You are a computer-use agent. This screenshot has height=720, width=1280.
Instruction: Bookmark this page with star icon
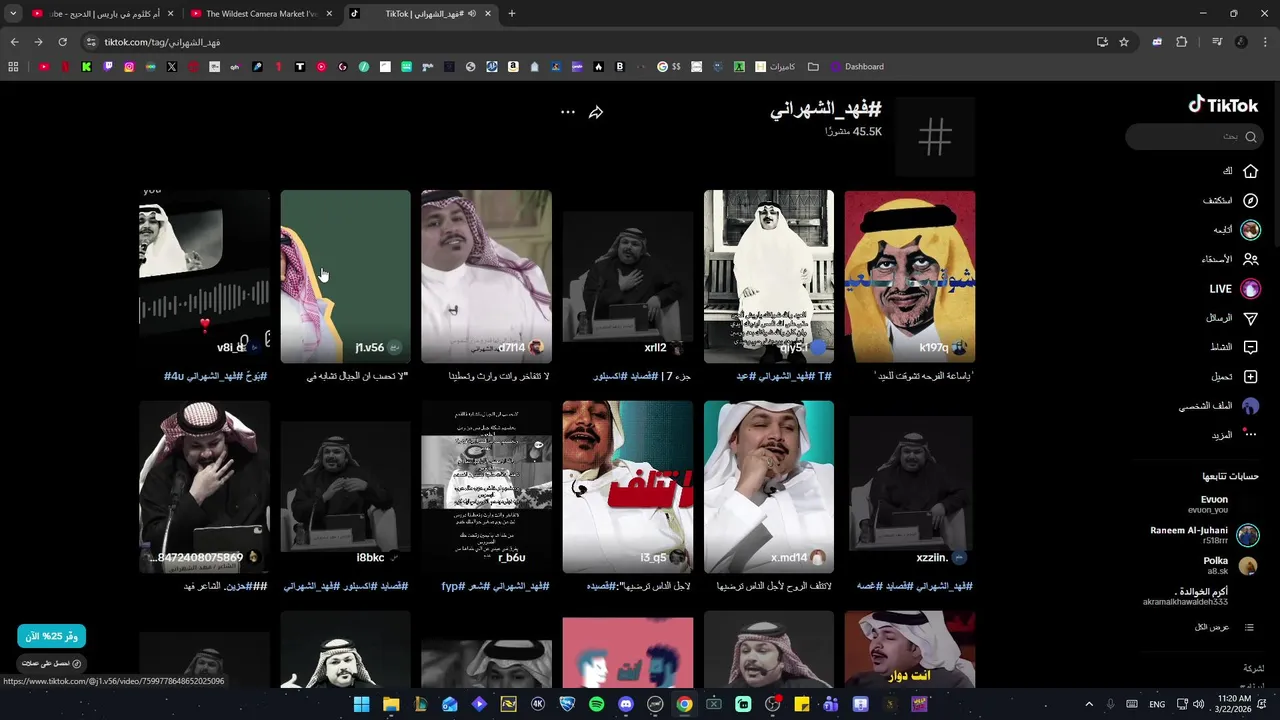click(x=1124, y=42)
